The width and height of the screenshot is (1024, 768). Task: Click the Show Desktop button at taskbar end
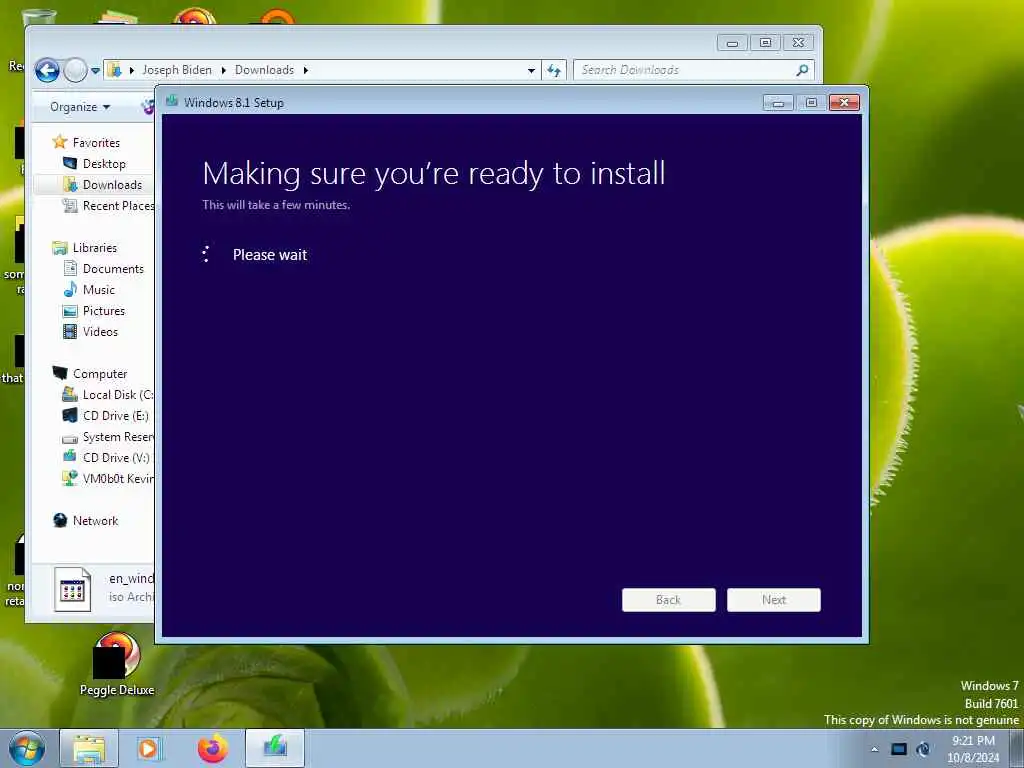tap(1016, 748)
